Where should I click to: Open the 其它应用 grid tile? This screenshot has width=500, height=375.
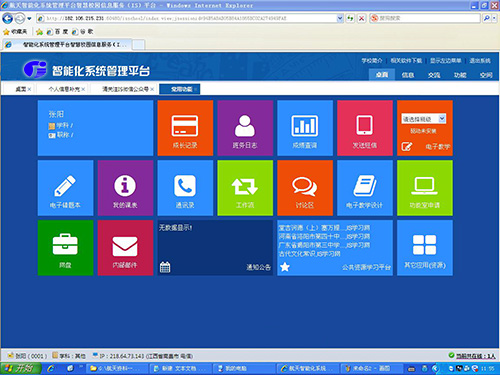point(425,248)
